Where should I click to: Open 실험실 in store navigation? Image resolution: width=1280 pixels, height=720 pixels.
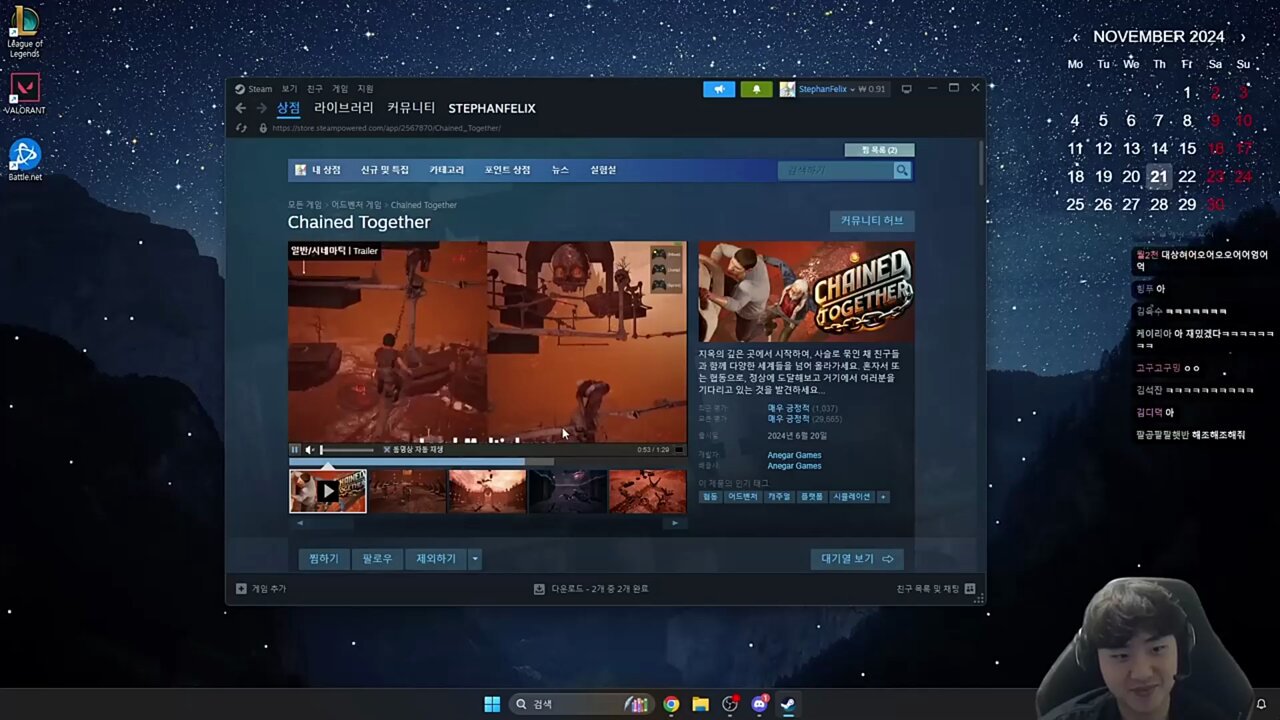pos(603,170)
